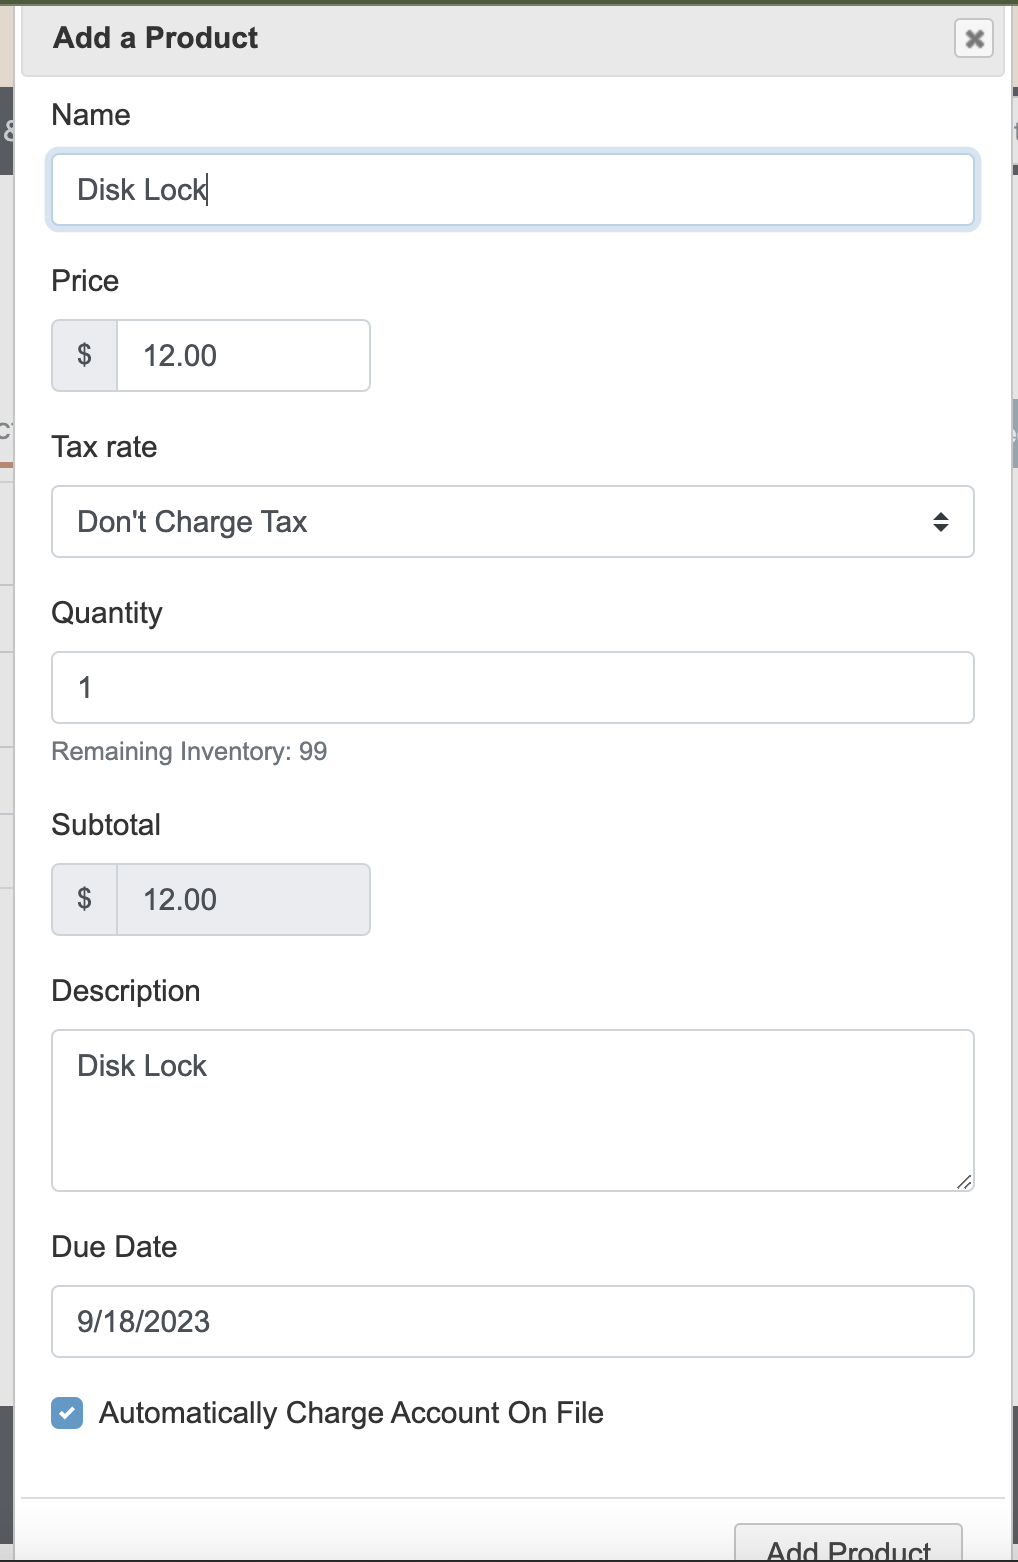
Task: Select the Don't Charge Tax option text
Action: pos(192,522)
